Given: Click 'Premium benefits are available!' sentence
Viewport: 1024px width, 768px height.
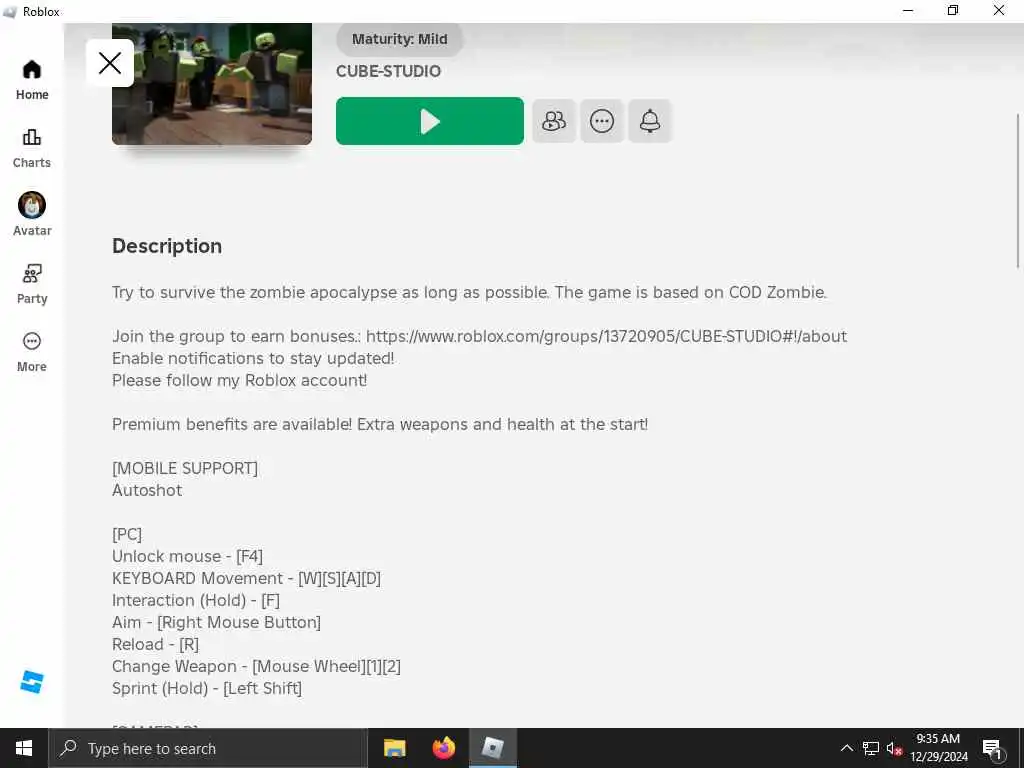Looking at the screenshot, I should (232, 424).
